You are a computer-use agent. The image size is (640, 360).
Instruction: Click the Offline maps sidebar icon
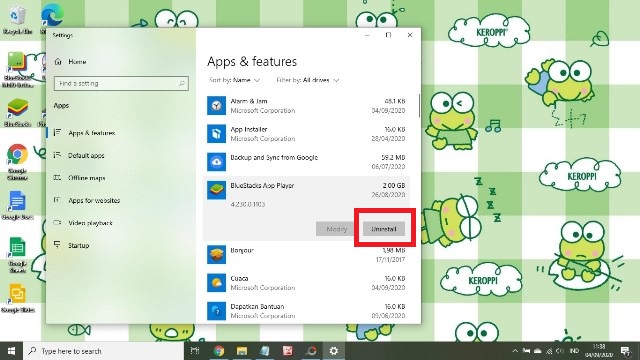tap(57, 178)
